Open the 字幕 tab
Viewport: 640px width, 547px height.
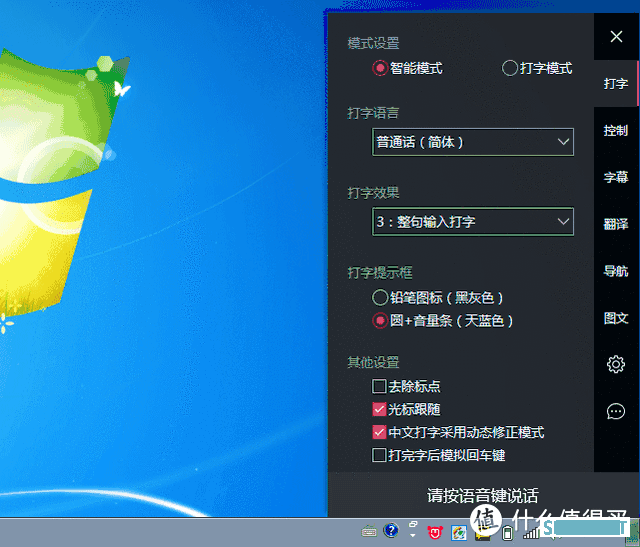(616, 177)
